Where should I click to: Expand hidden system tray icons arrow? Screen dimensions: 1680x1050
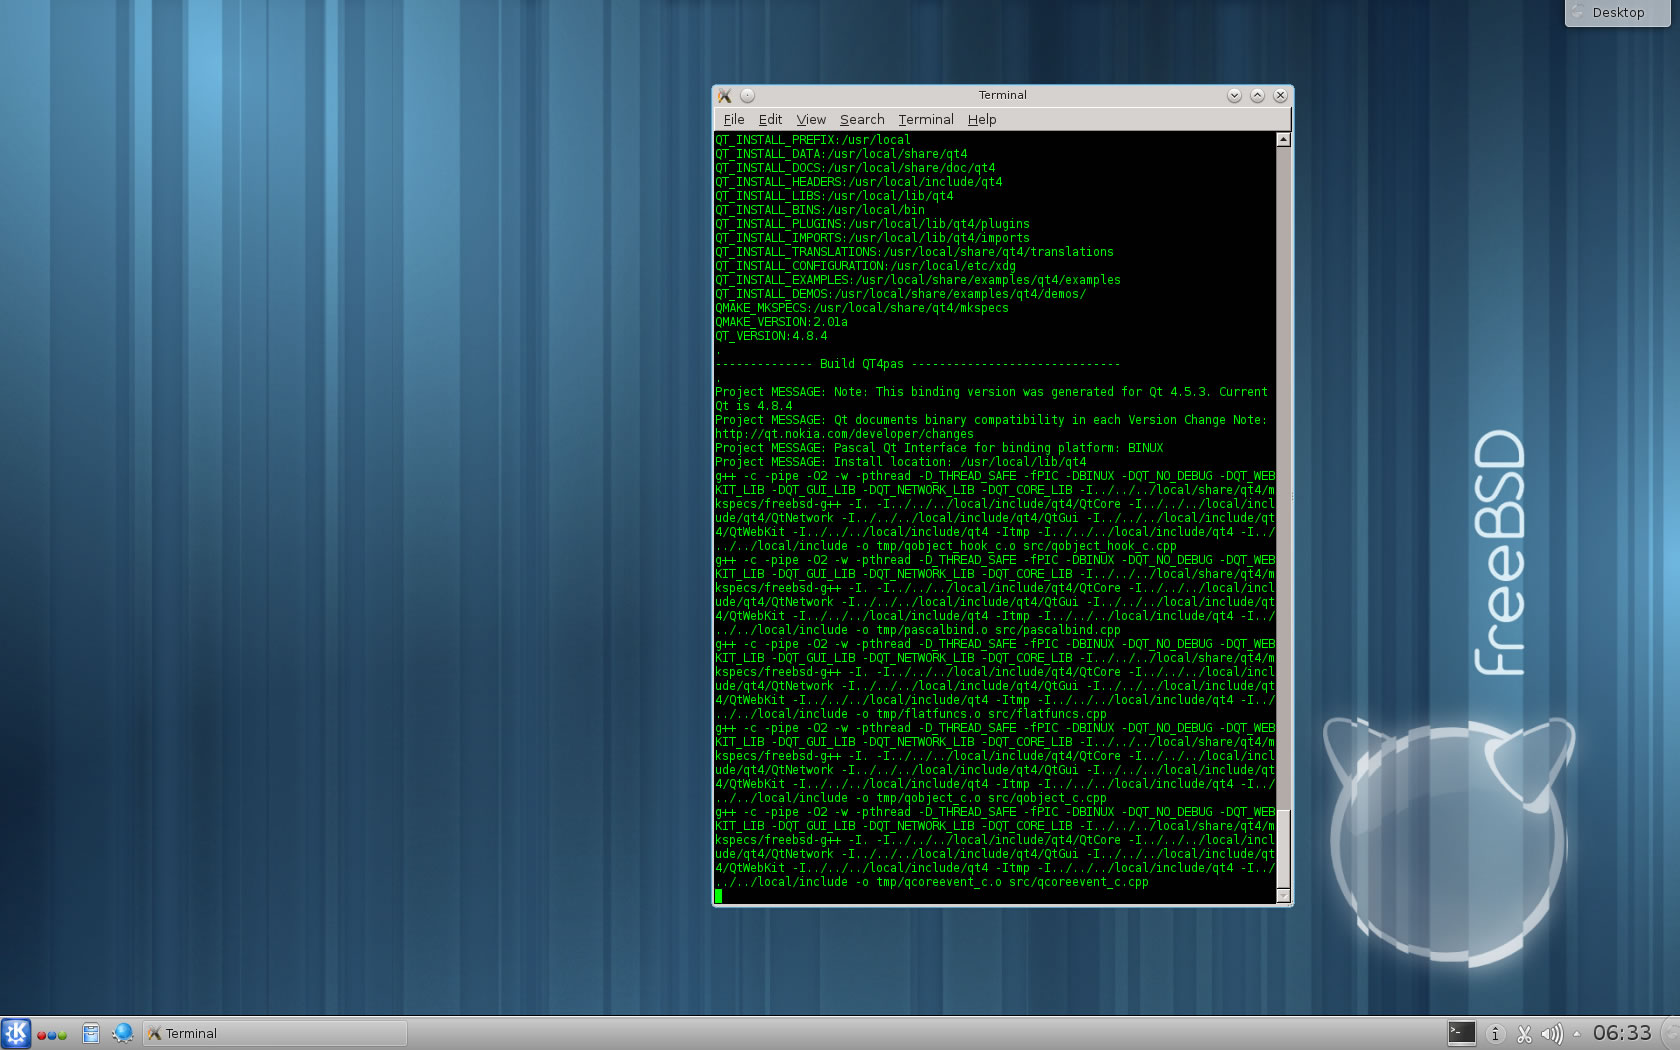(x=1577, y=1034)
